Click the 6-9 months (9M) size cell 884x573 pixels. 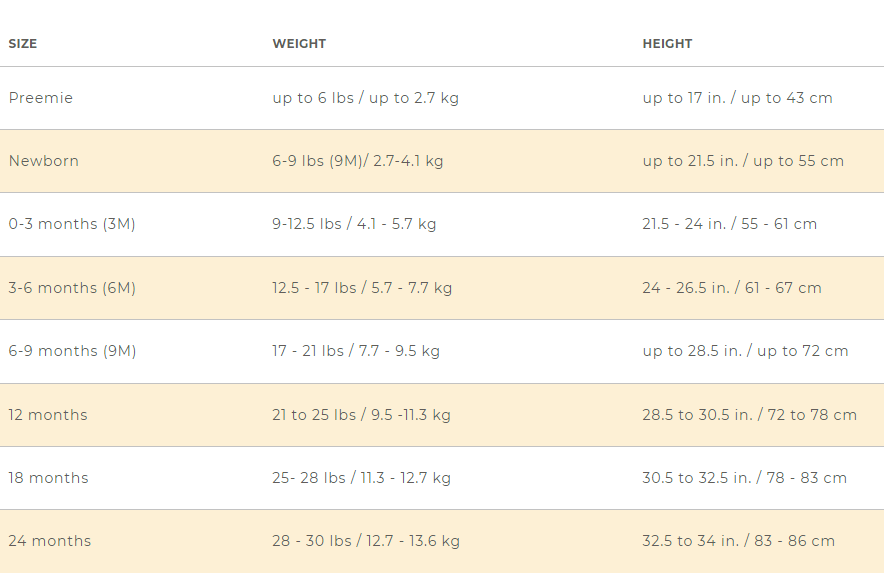pos(72,351)
